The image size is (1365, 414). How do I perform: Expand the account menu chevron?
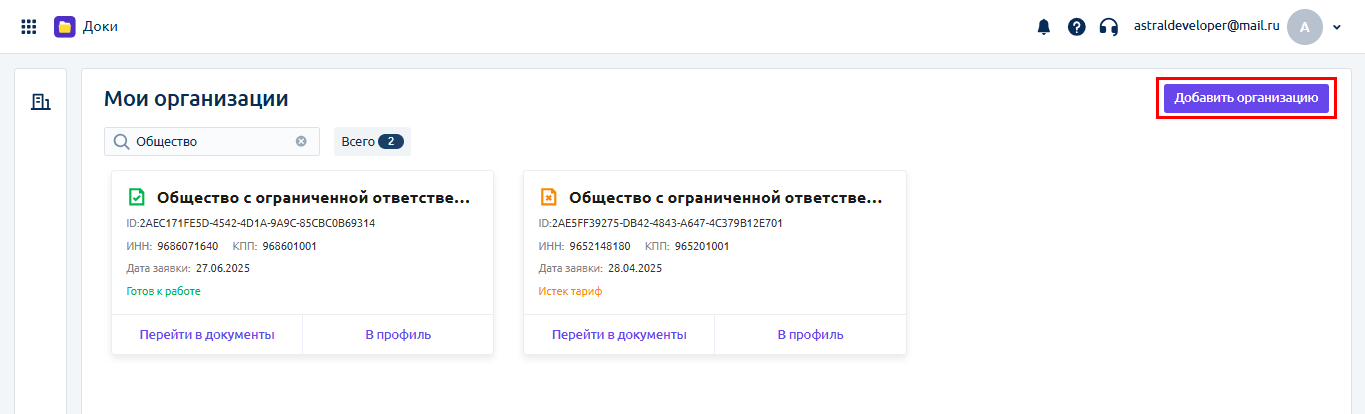tap(1337, 27)
